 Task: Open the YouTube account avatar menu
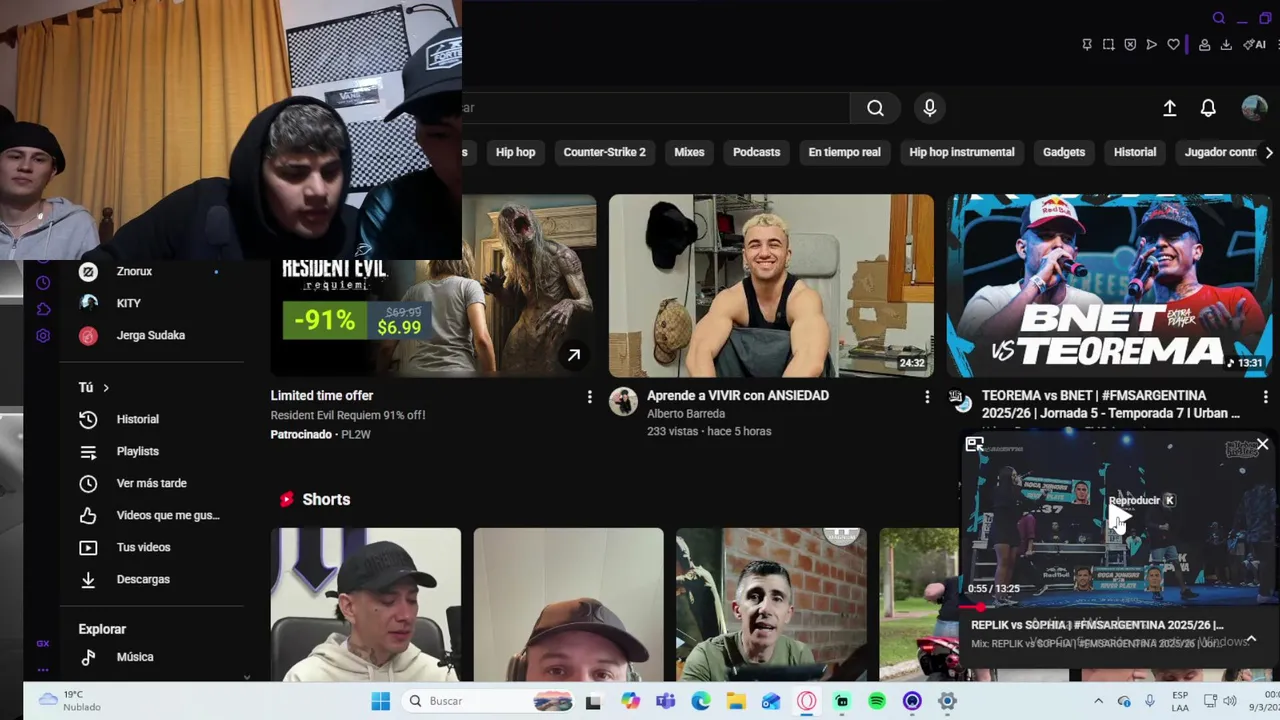point(1254,108)
